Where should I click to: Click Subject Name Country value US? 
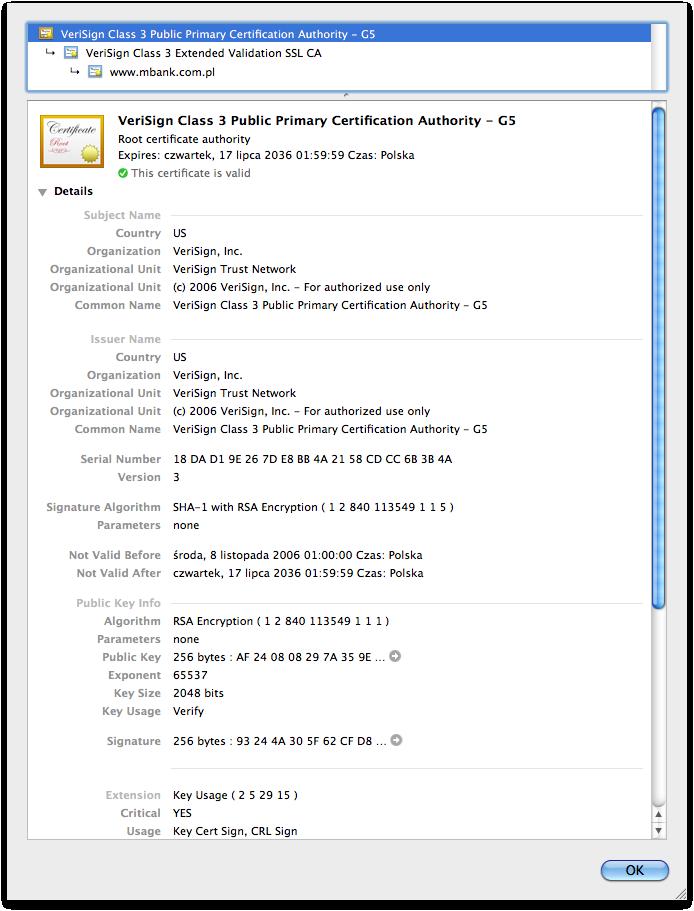pyautogui.click(x=179, y=233)
